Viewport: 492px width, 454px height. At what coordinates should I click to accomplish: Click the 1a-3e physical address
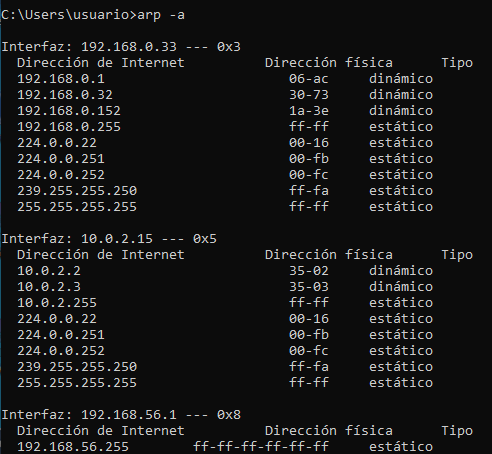(x=309, y=111)
